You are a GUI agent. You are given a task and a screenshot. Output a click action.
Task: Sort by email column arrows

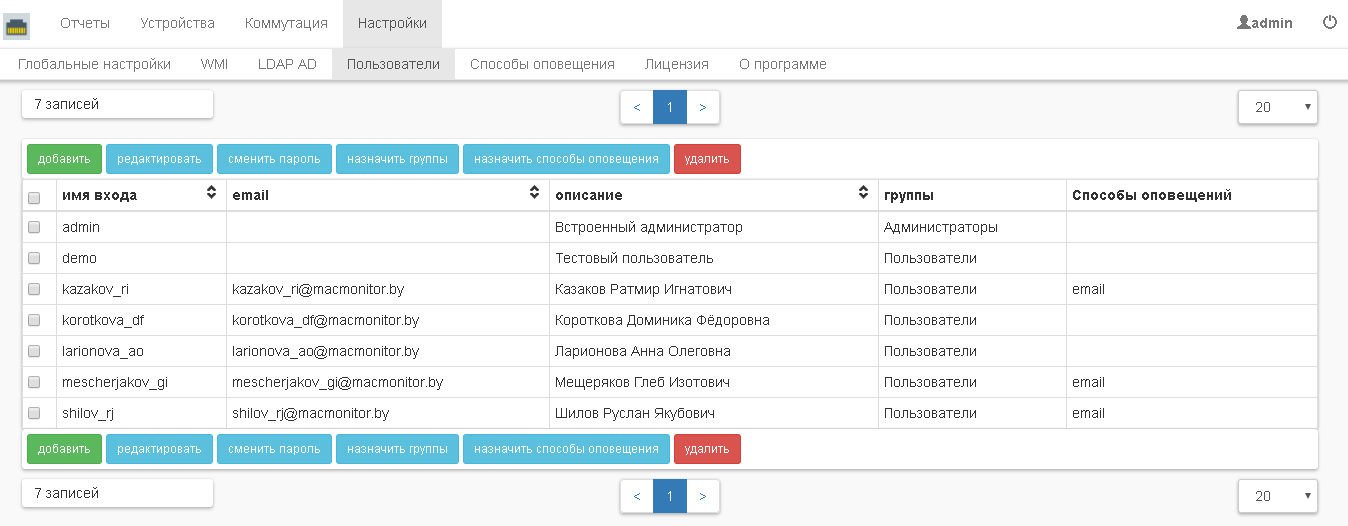tap(534, 194)
